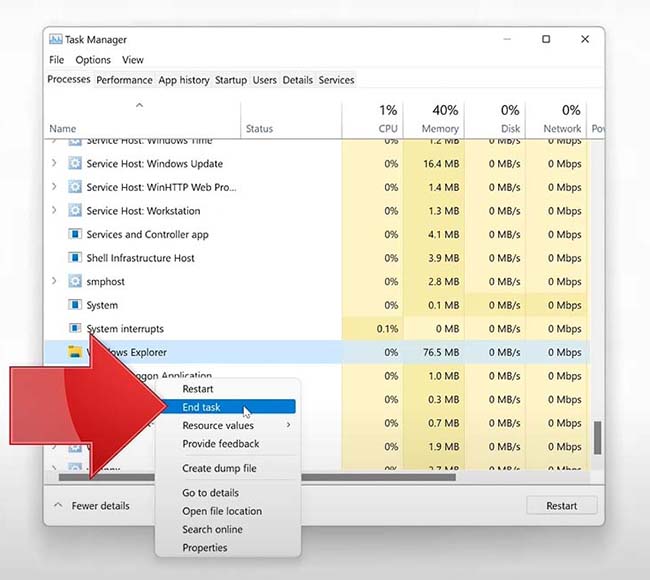
Task: Click the 16.4 MB memory value
Action: click(x=441, y=164)
